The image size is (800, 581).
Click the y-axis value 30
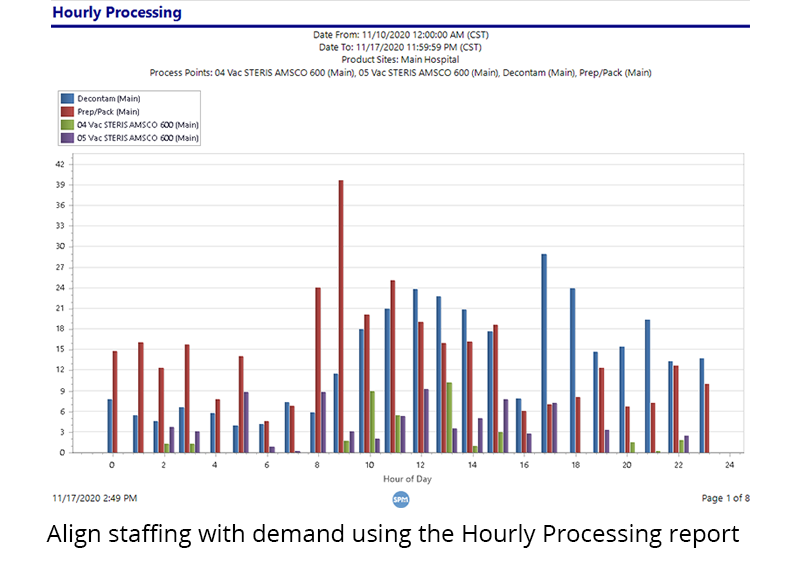pyautogui.click(x=60, y=246)
